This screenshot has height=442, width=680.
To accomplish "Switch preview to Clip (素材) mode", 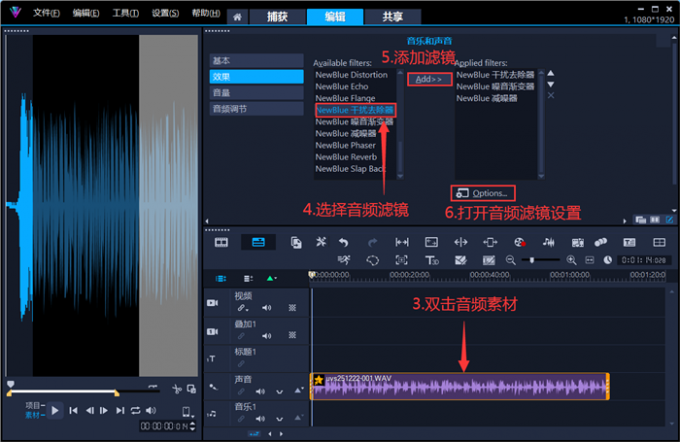I will (33, 415).
